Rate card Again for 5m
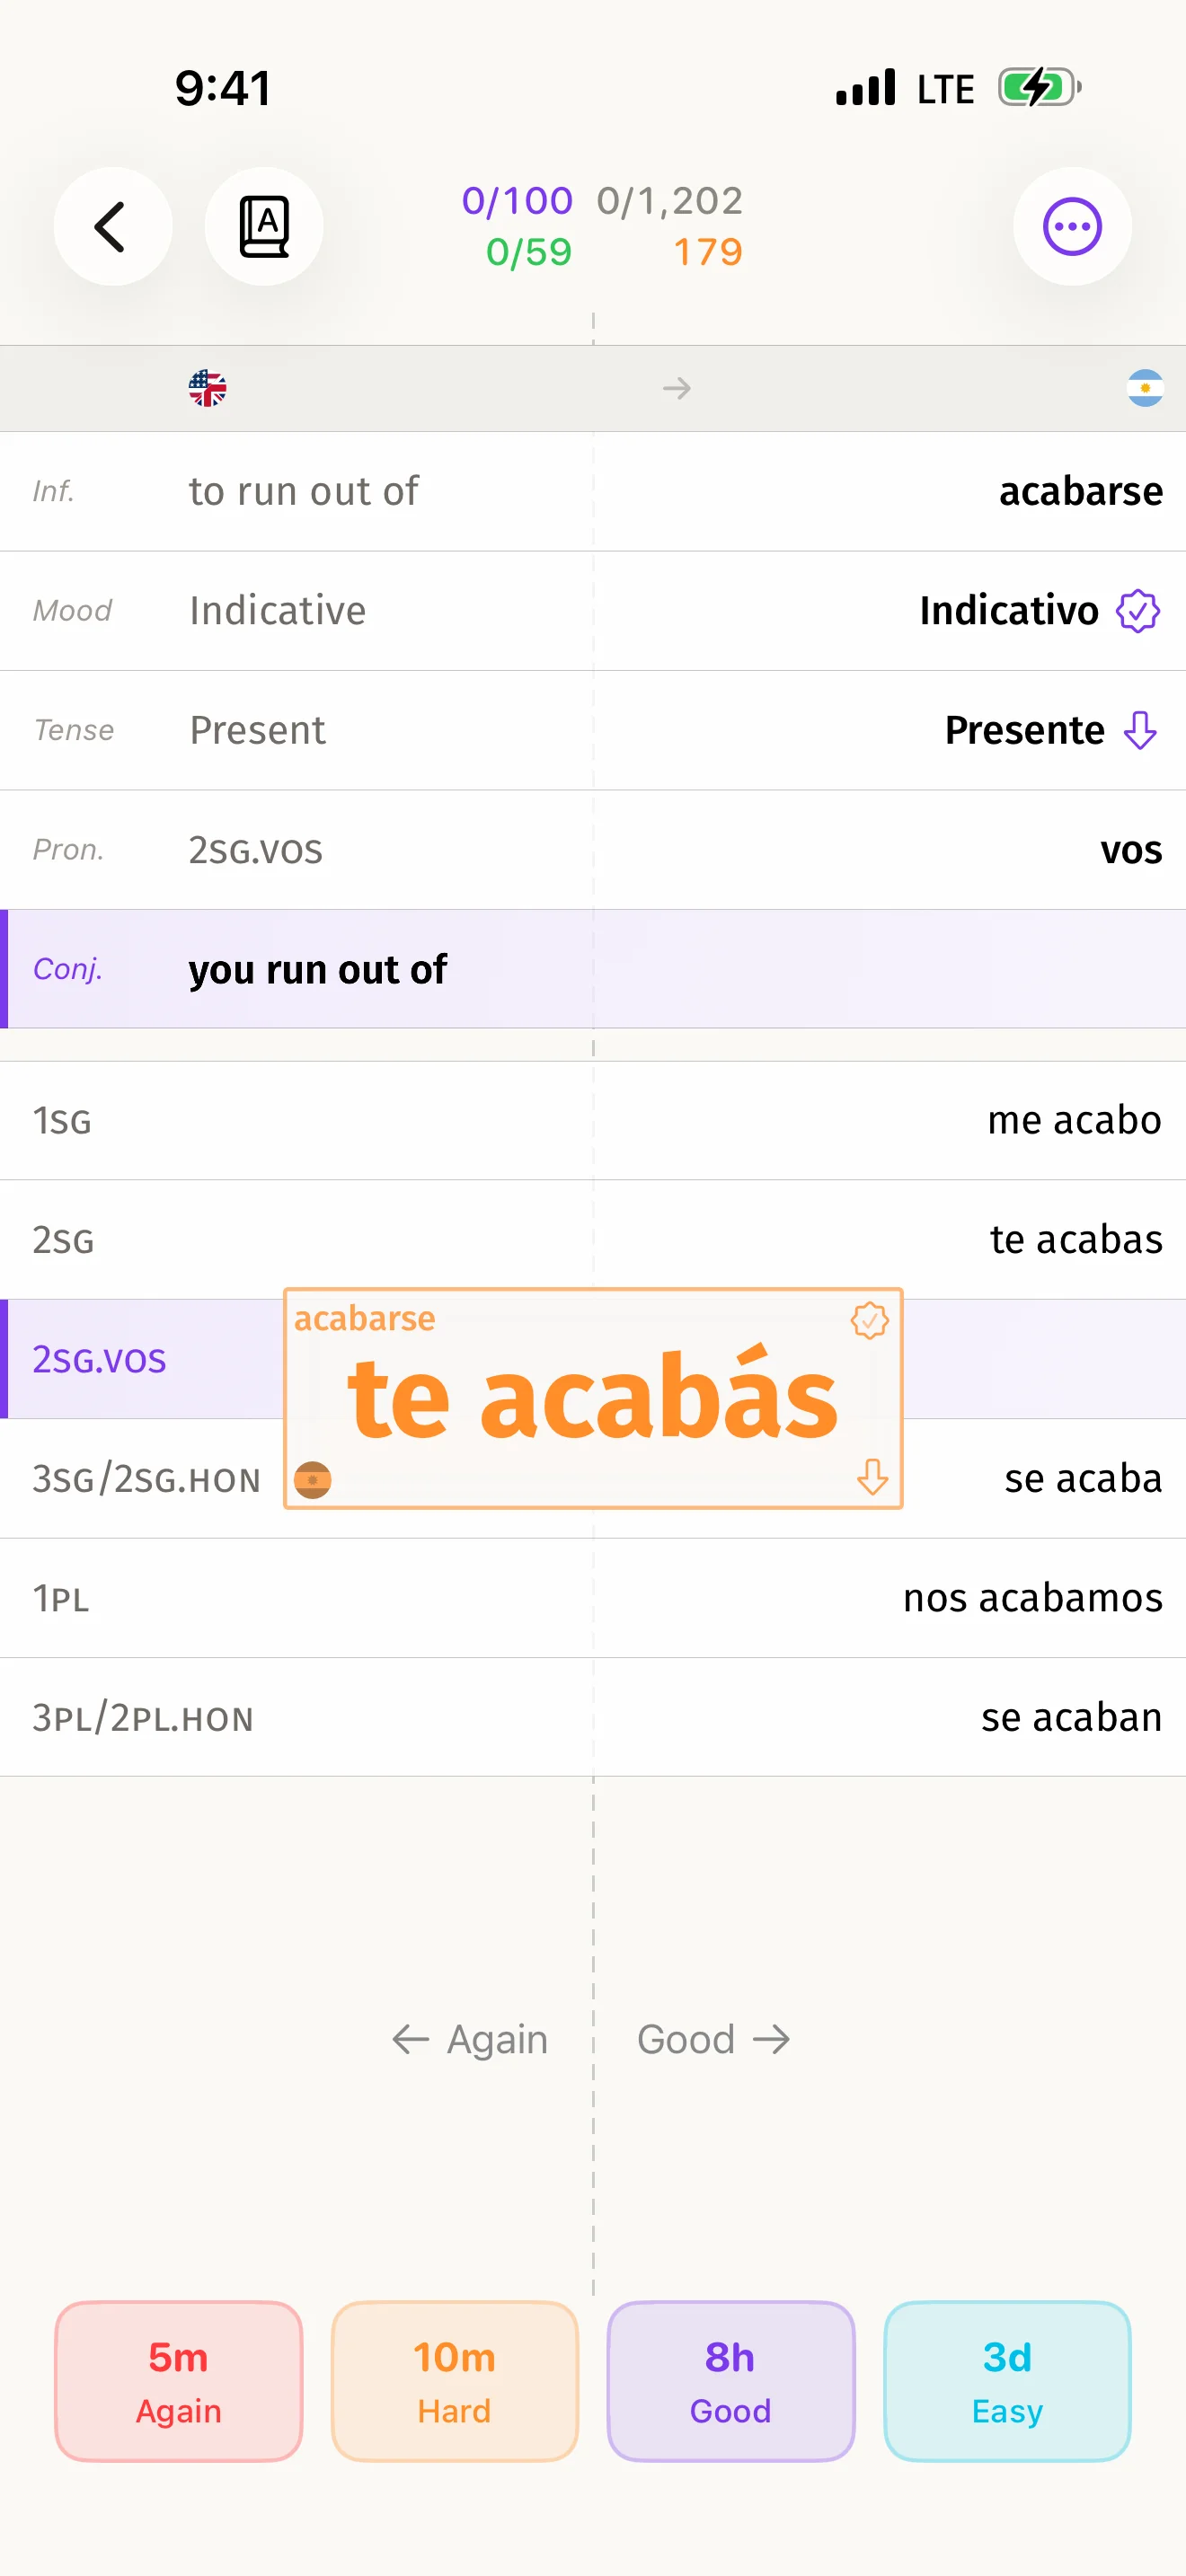 point(179,2381)
